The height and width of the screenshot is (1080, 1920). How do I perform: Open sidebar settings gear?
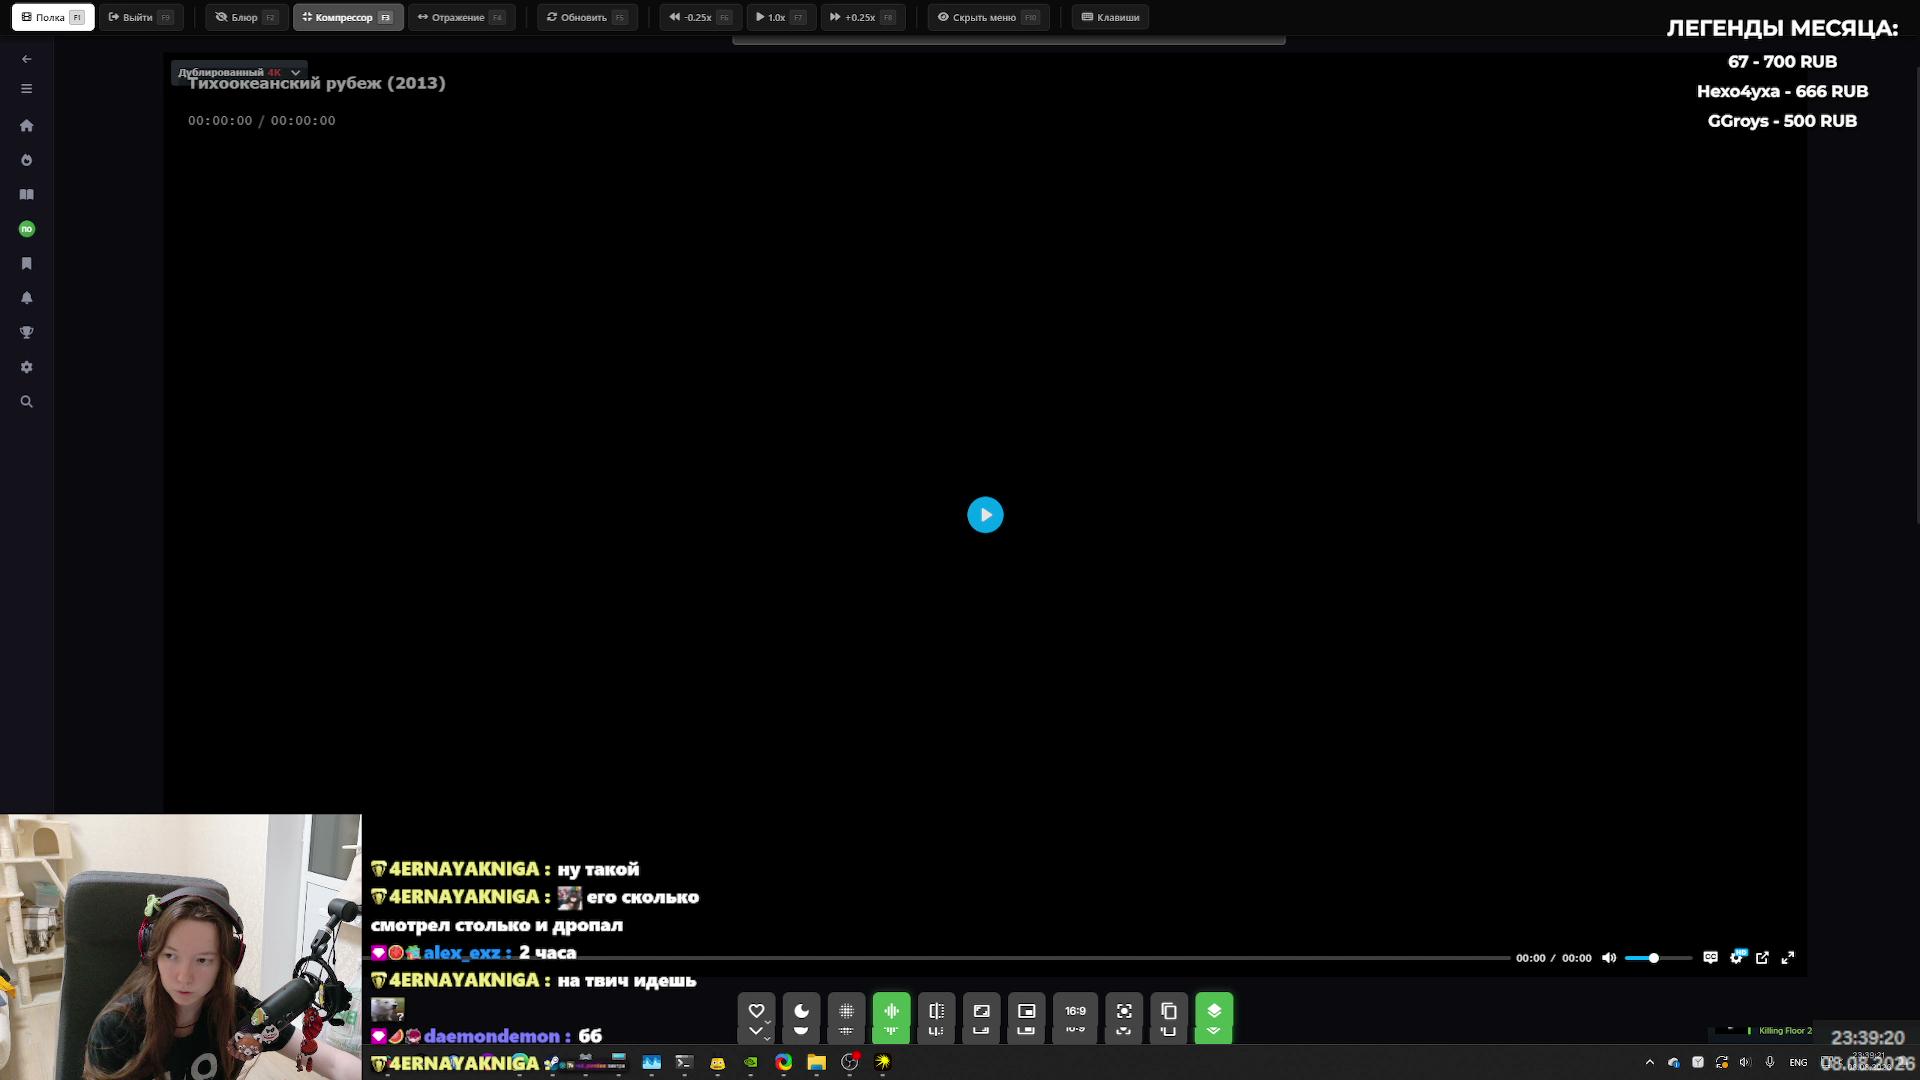(x=27, y=367)
